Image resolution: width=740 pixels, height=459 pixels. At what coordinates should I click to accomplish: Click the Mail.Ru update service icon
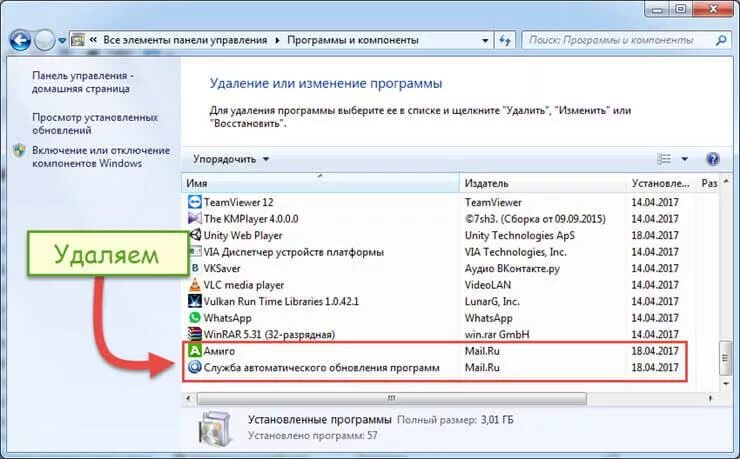tap(194, 367)
